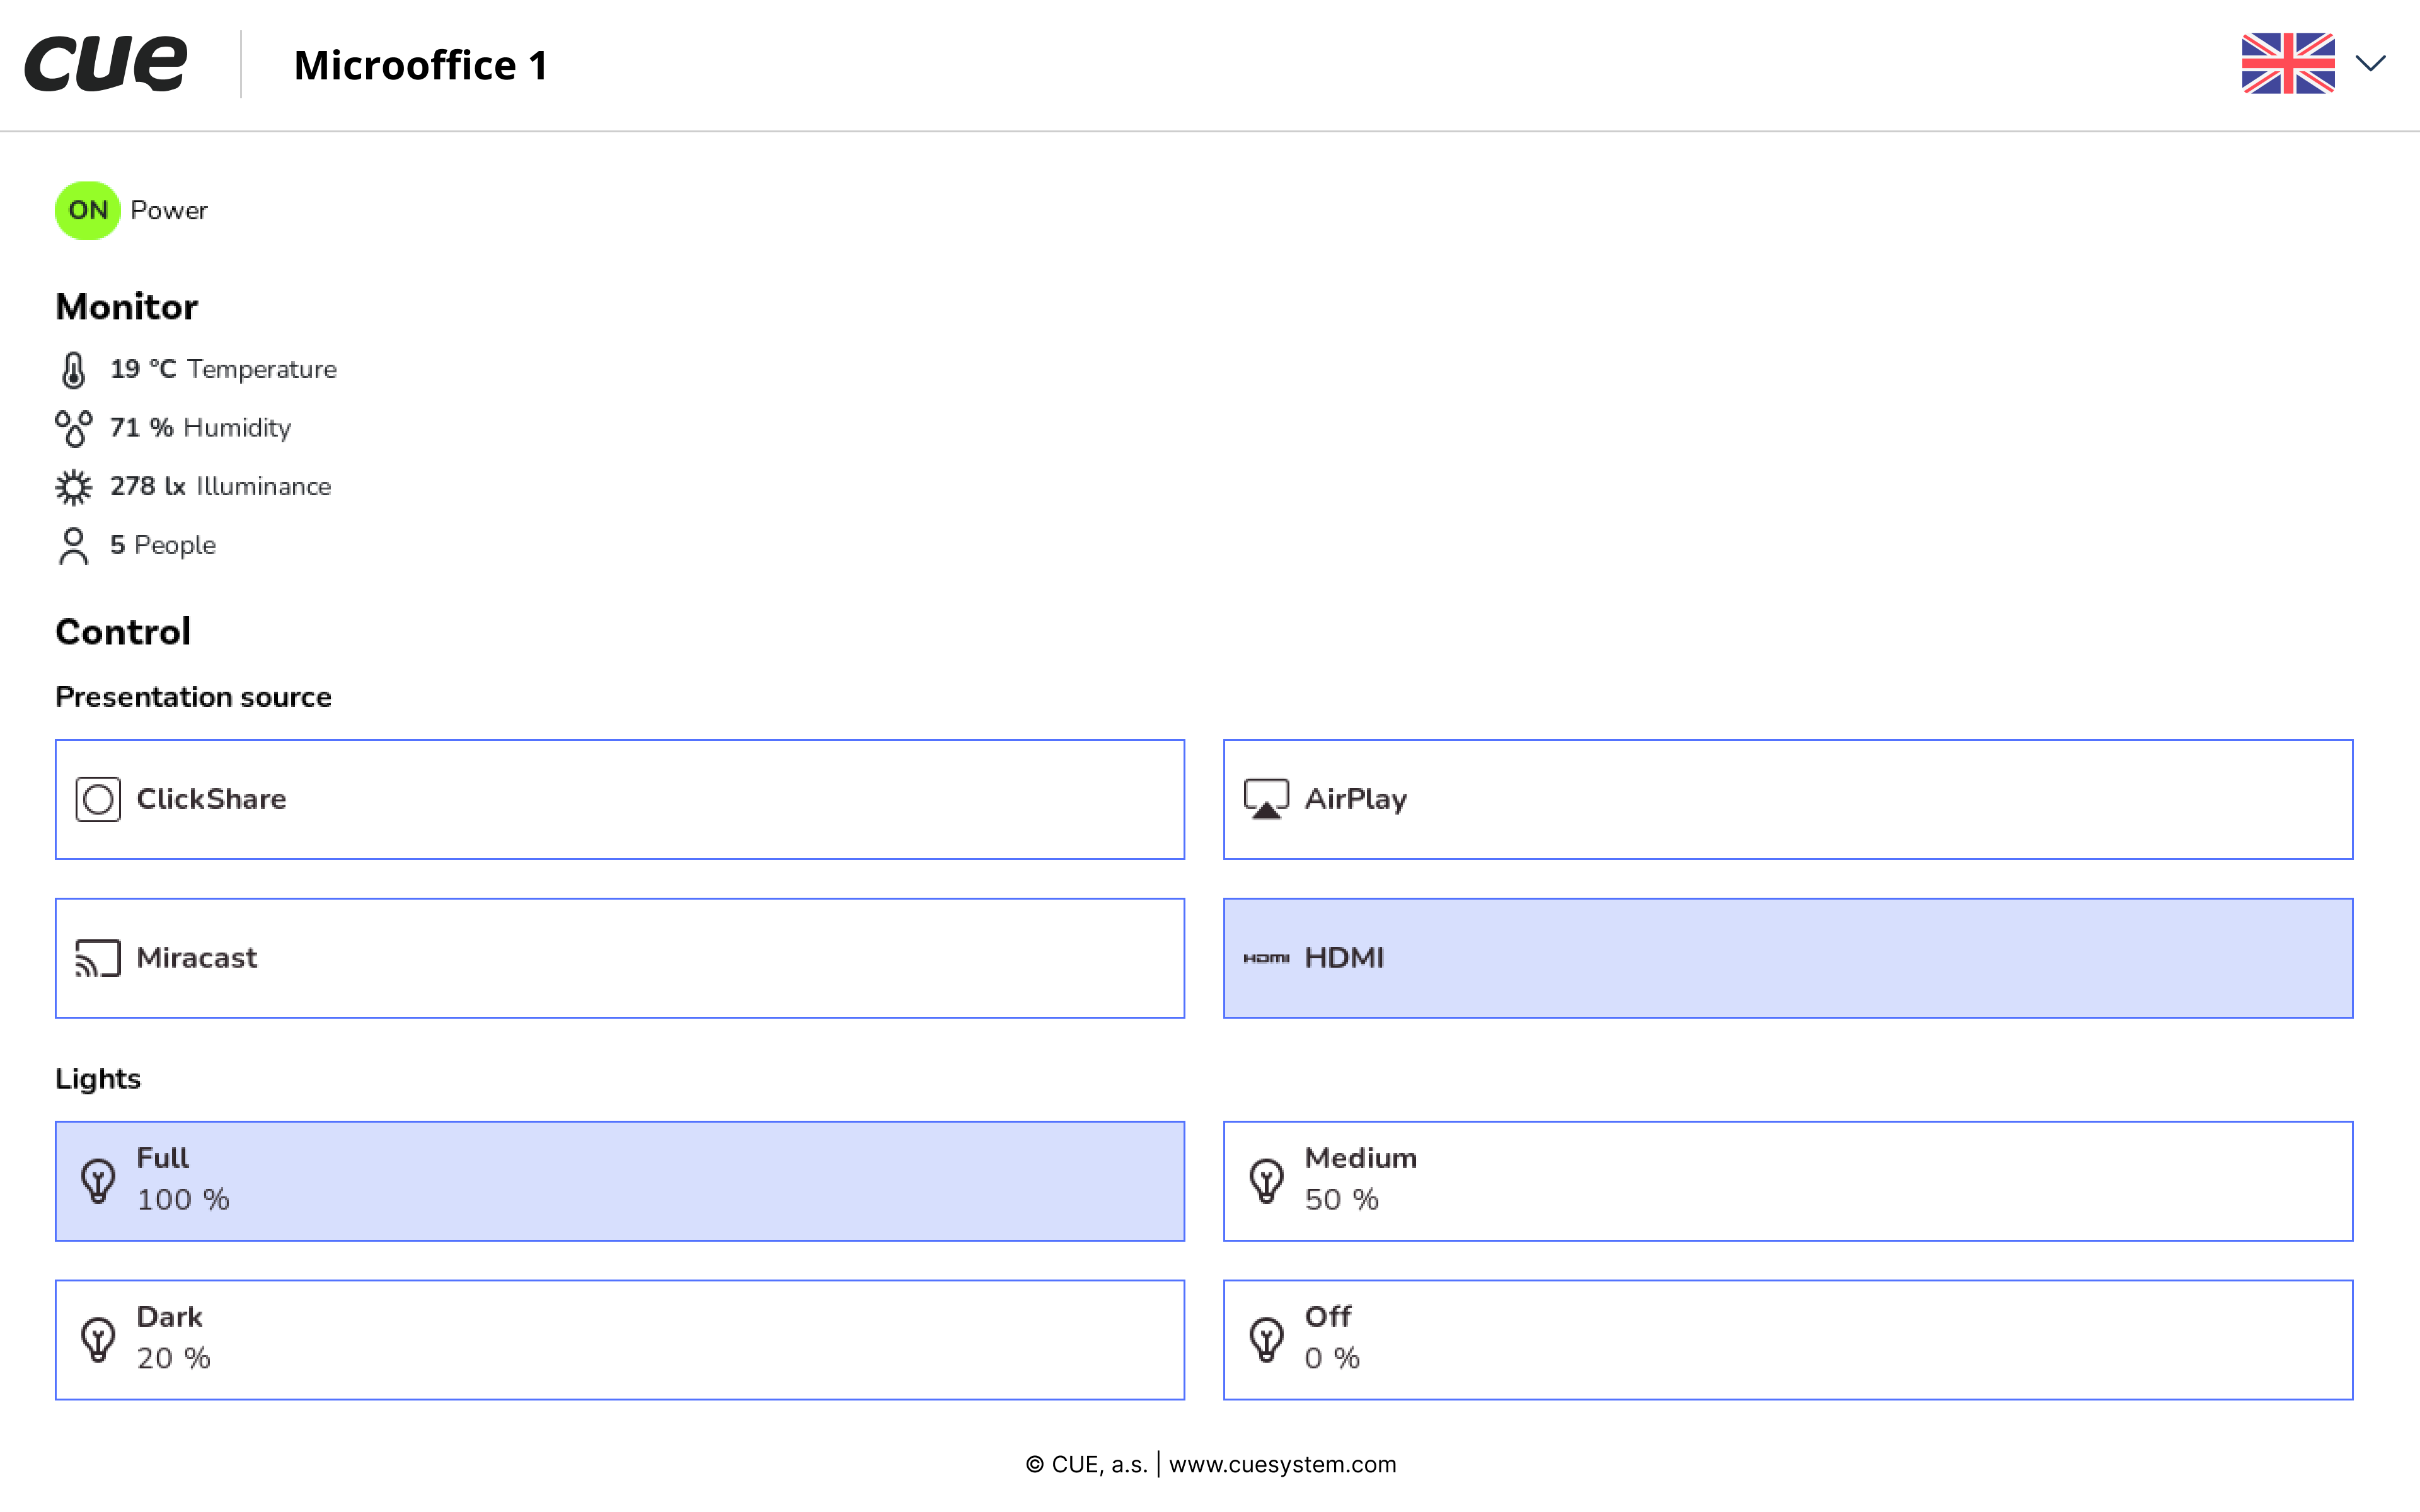2420x1512 pixels.
Task: Click the humidity droplets icon
Action: [73, 428]
